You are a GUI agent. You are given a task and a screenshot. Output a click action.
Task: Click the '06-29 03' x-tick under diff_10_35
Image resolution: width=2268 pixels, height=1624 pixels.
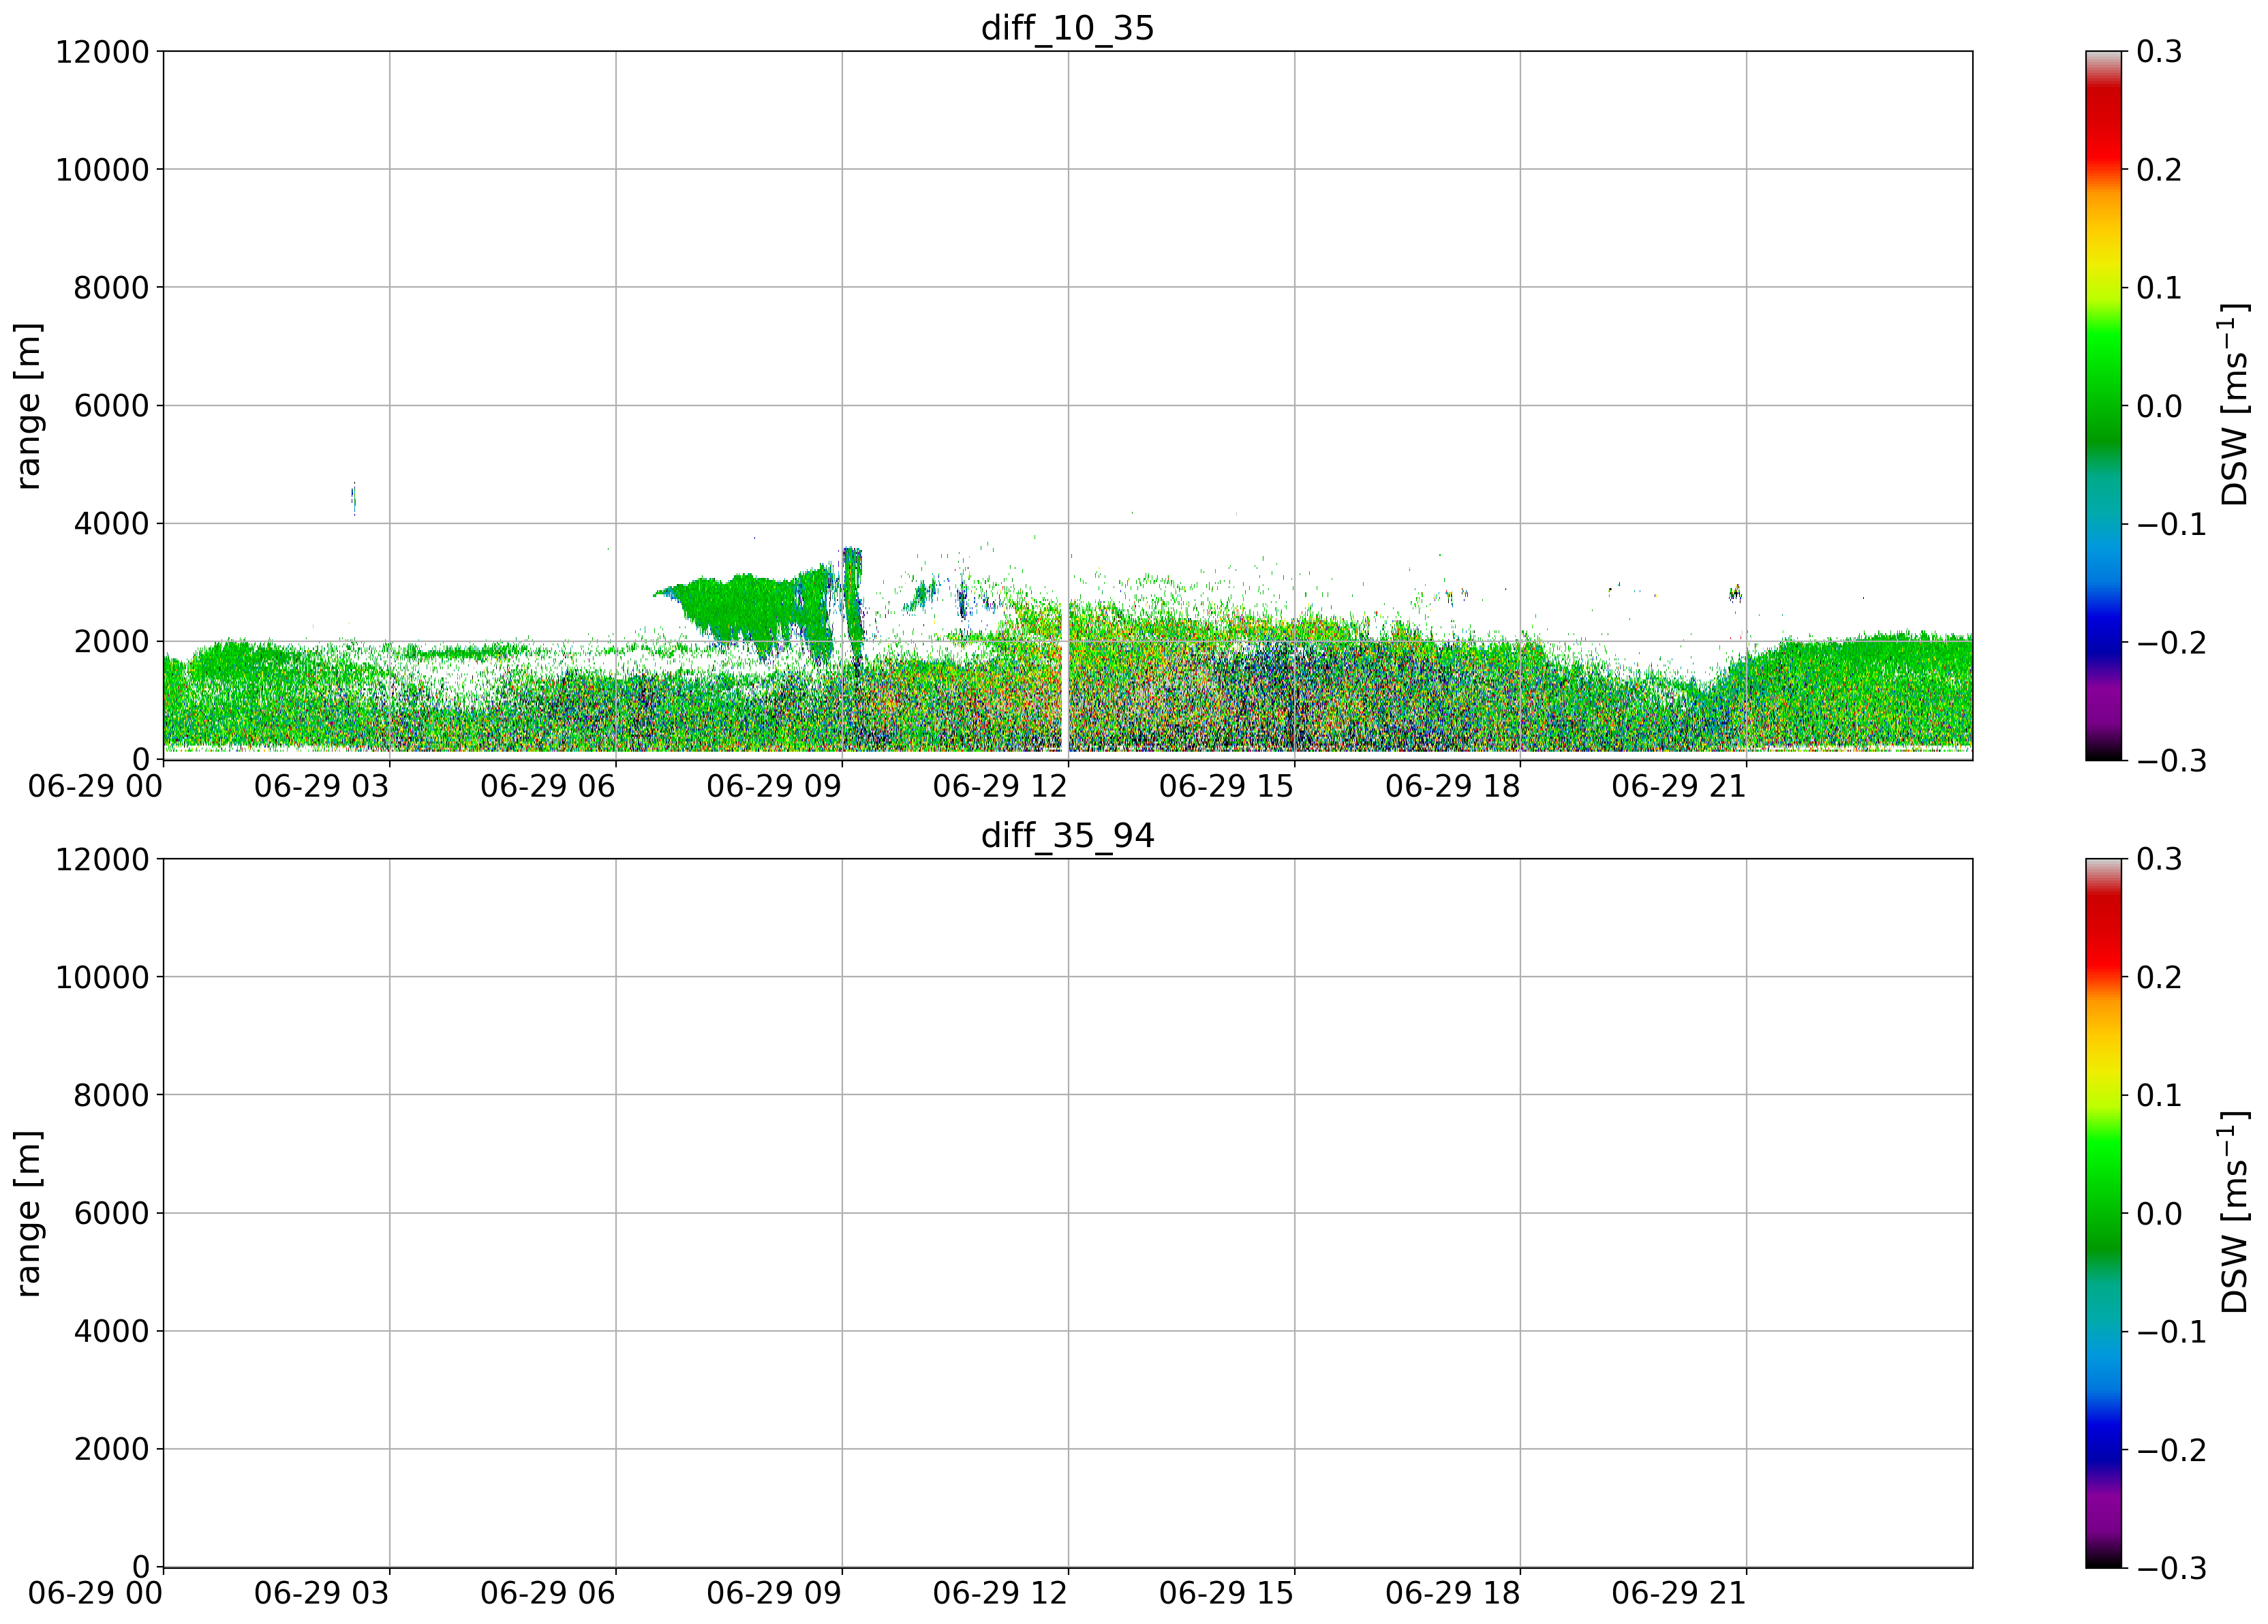[x=321, y=787]
